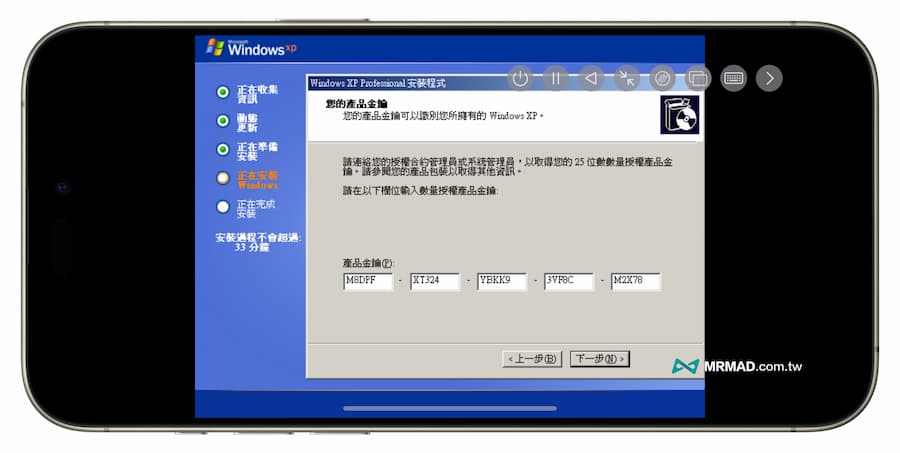Click the fifth product key field M2X78
Image resolution: width=900 pixels, height=453 pixels.
point(635,281)
